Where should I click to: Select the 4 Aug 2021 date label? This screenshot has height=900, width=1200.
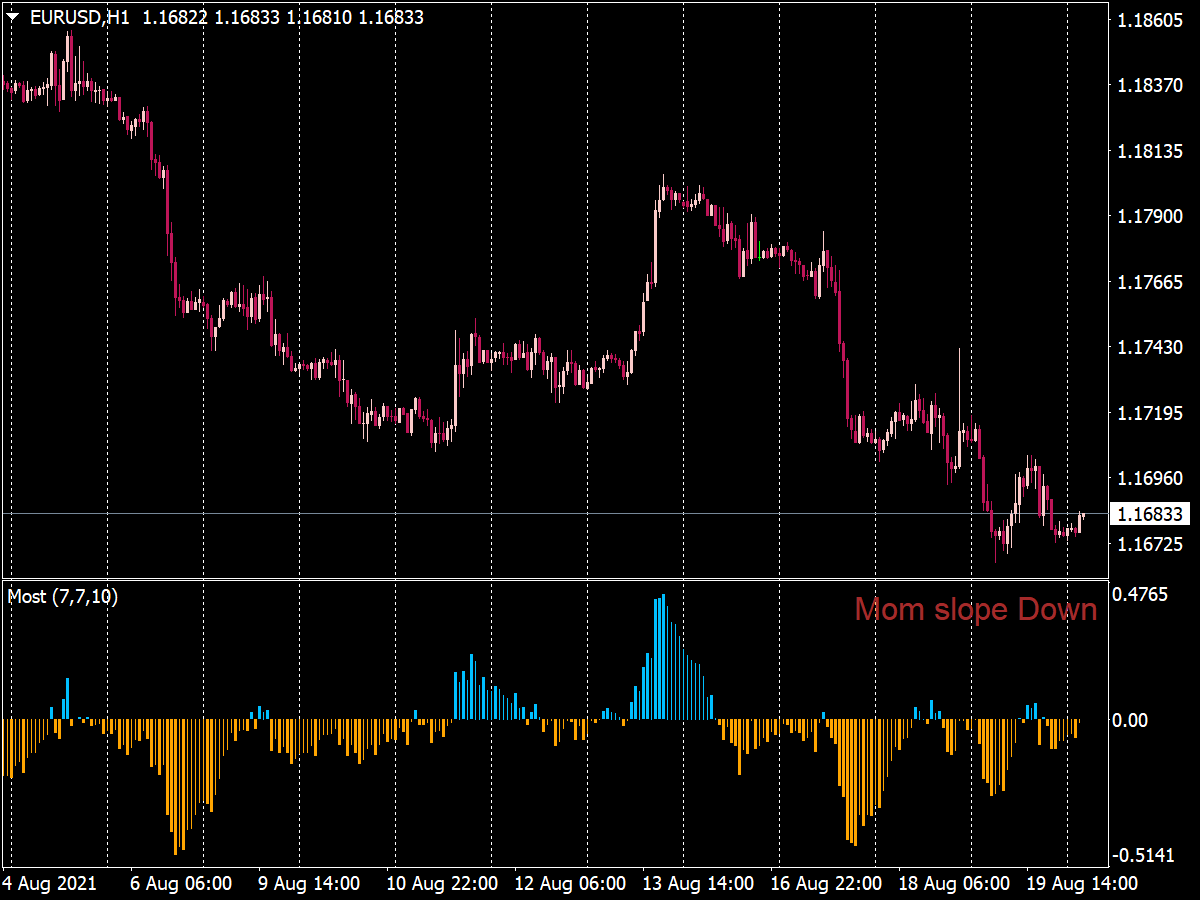coord(50,884)
